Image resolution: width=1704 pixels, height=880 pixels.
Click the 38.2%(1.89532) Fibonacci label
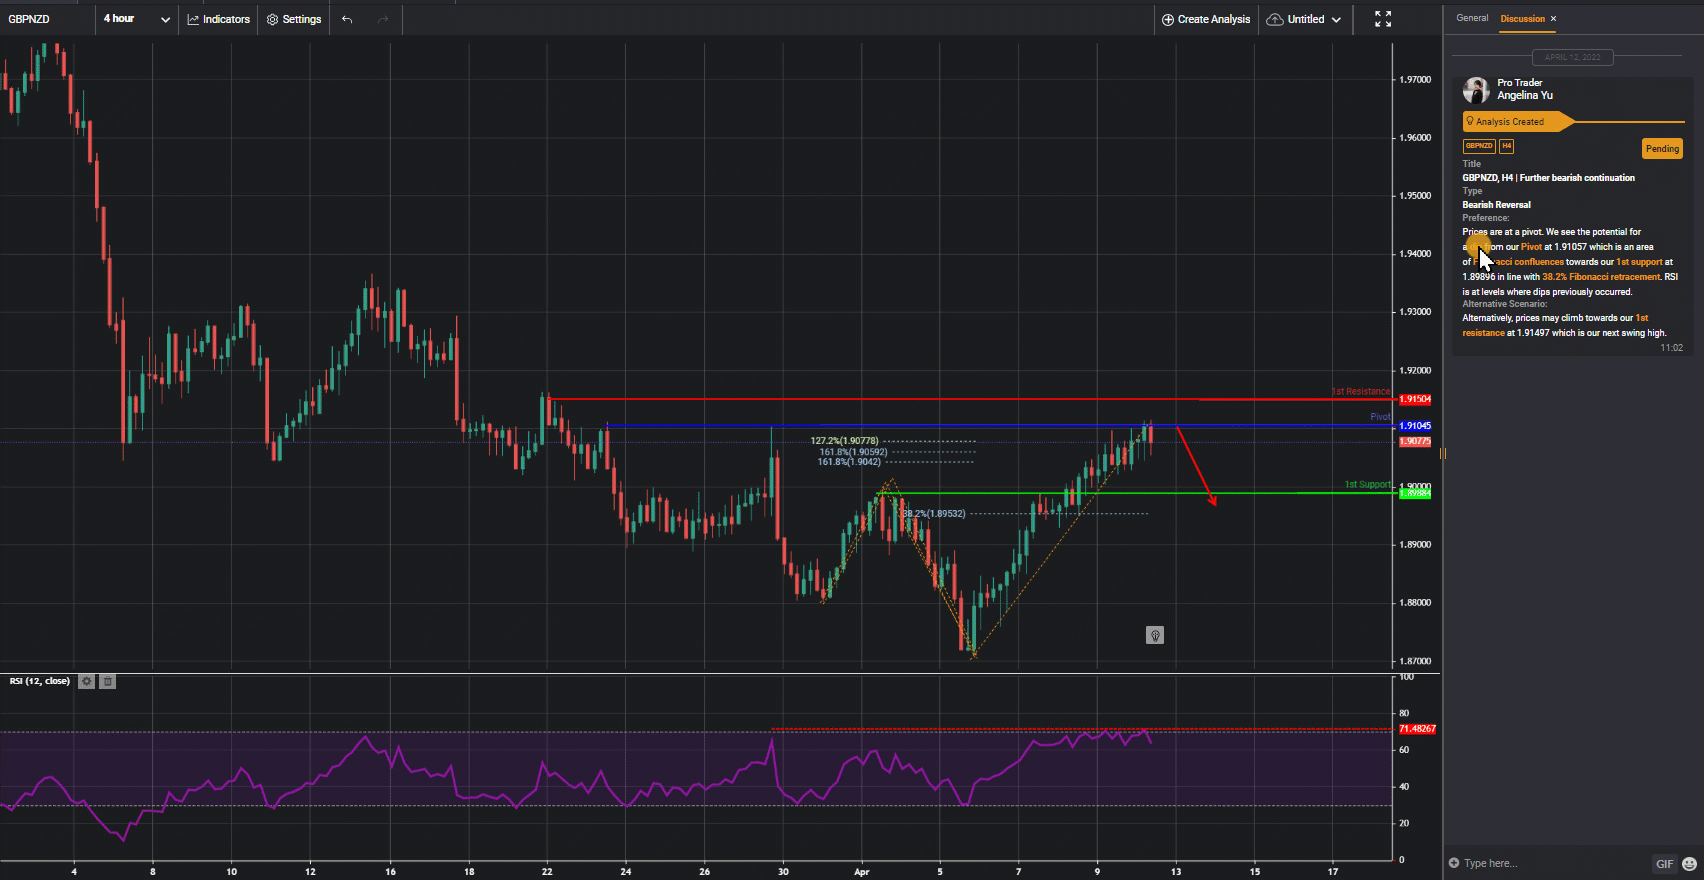(934, 514)
